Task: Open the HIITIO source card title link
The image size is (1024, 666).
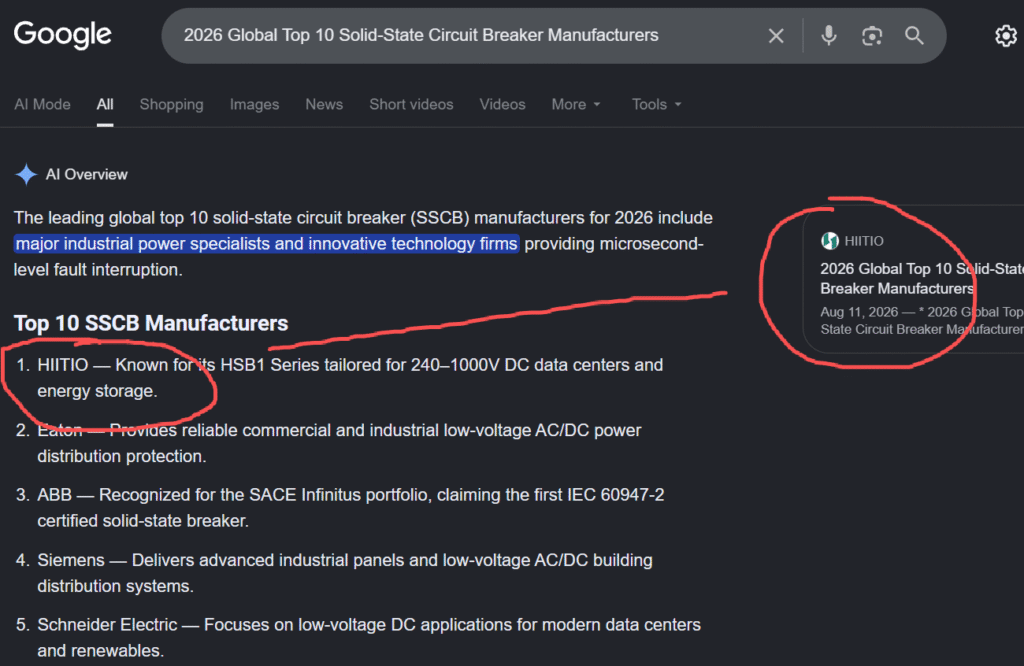Action: pyautogui.click(x=921, y=278)
